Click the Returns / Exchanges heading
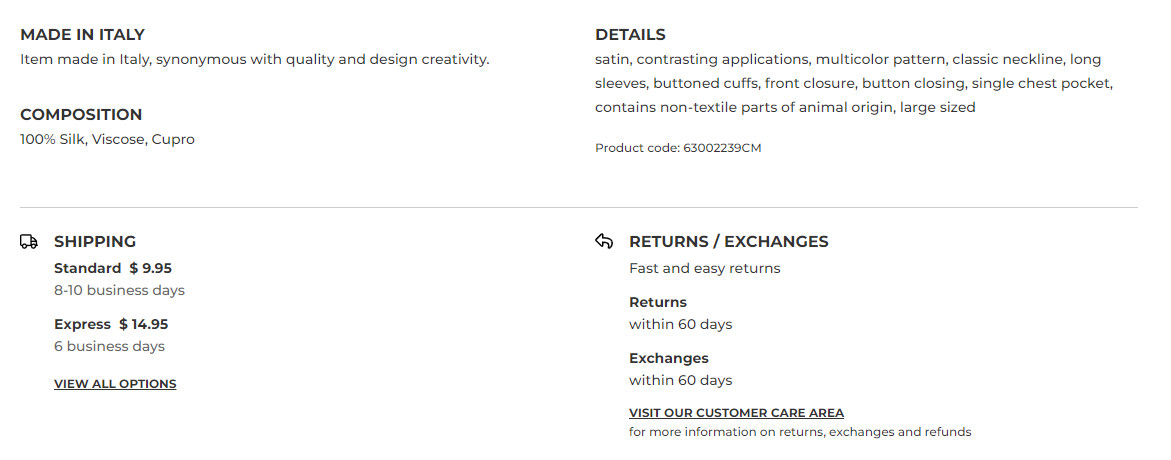Screen dimensions: 1171x460 tap(728, 241)
